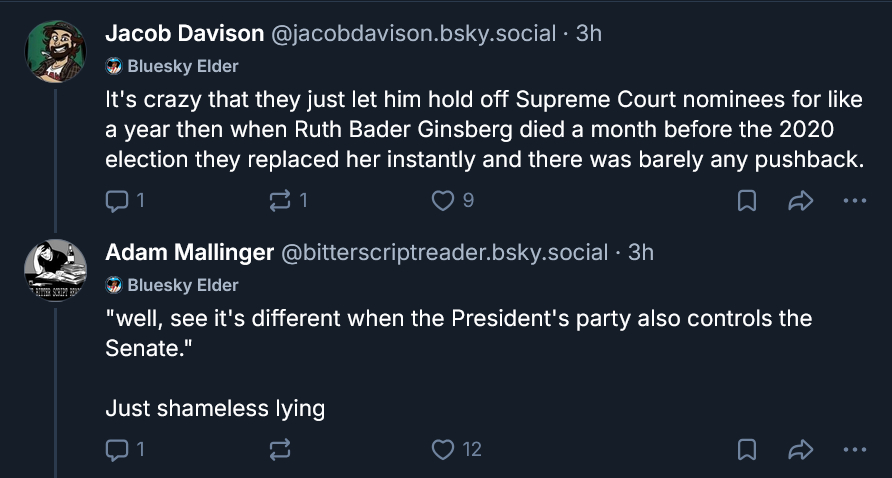Click the @jacobdavison.bsky.social handle

pyautogui.click(x=413, y=33)
